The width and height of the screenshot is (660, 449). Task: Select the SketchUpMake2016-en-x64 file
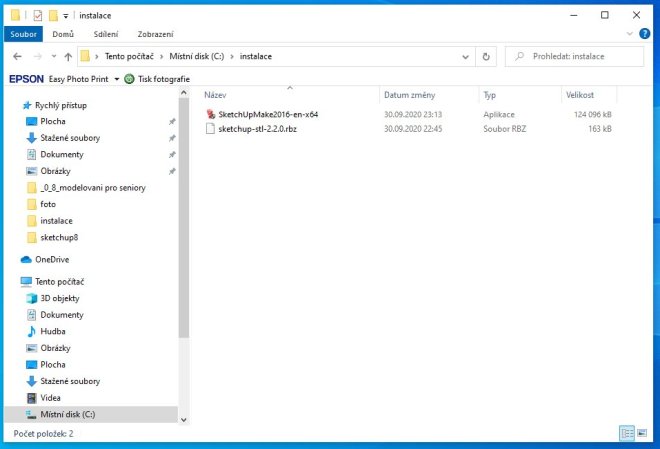[x=268, y=114]
